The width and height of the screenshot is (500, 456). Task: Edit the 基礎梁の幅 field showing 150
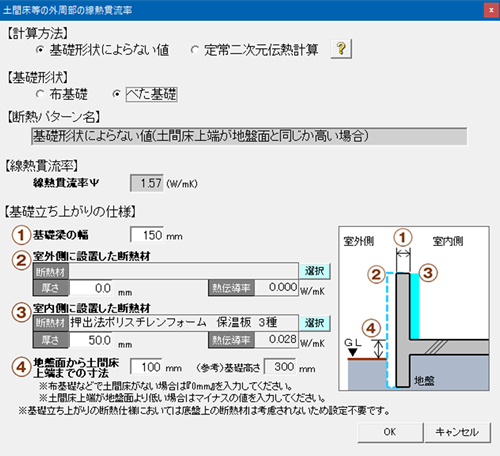click(x=147, y=235)
